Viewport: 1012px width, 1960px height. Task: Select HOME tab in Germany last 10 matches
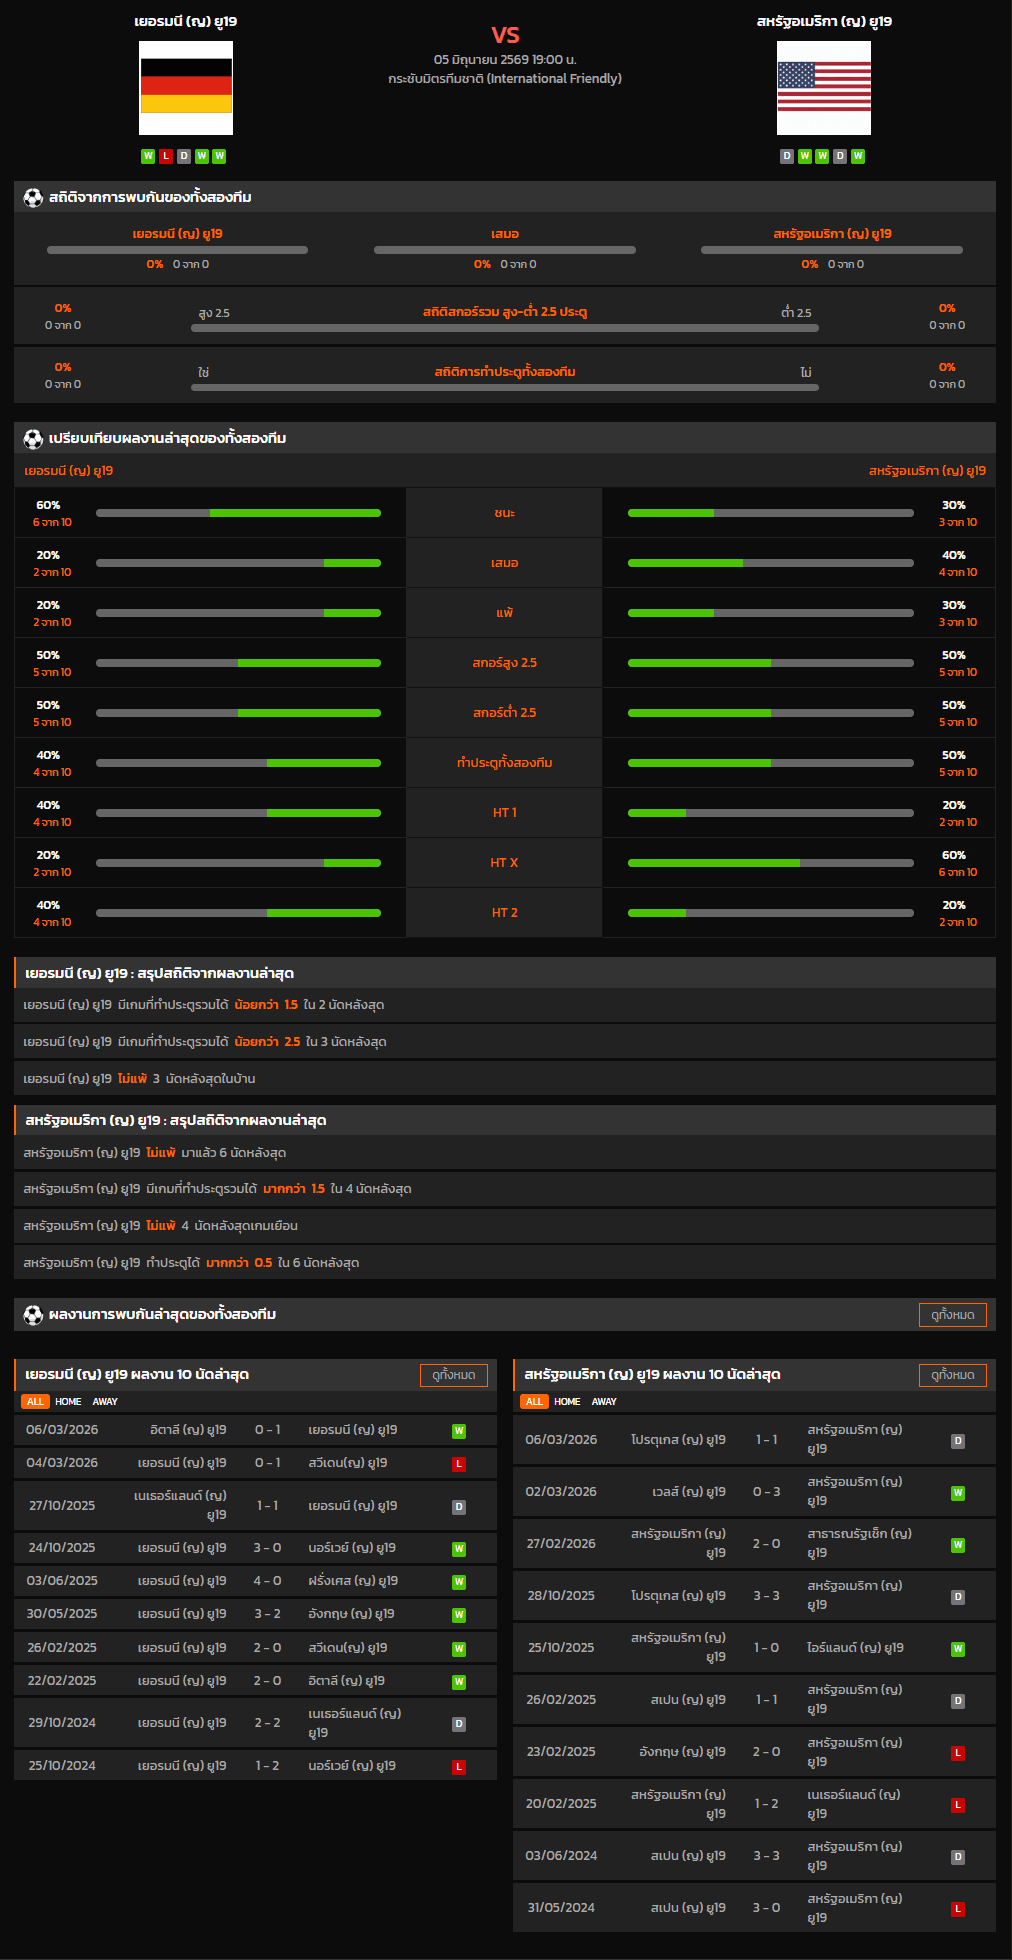68,1402
